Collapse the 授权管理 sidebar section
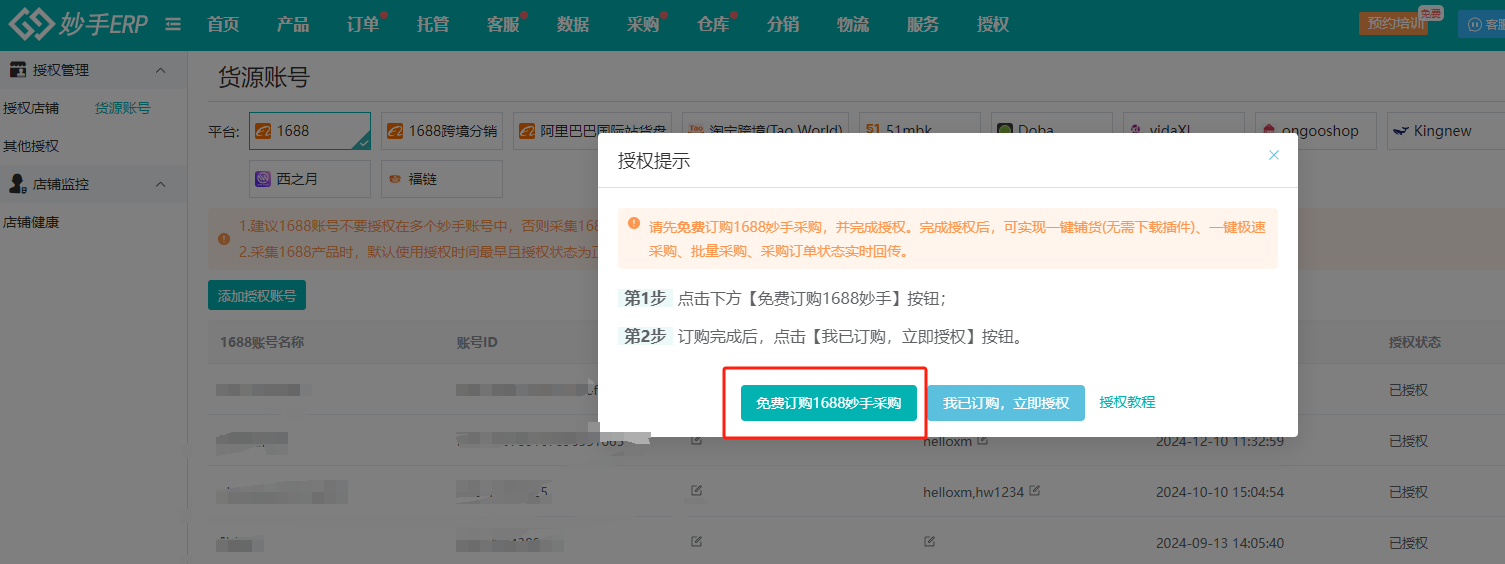Viewport: 1505px width, 564px height. (160, 70)
